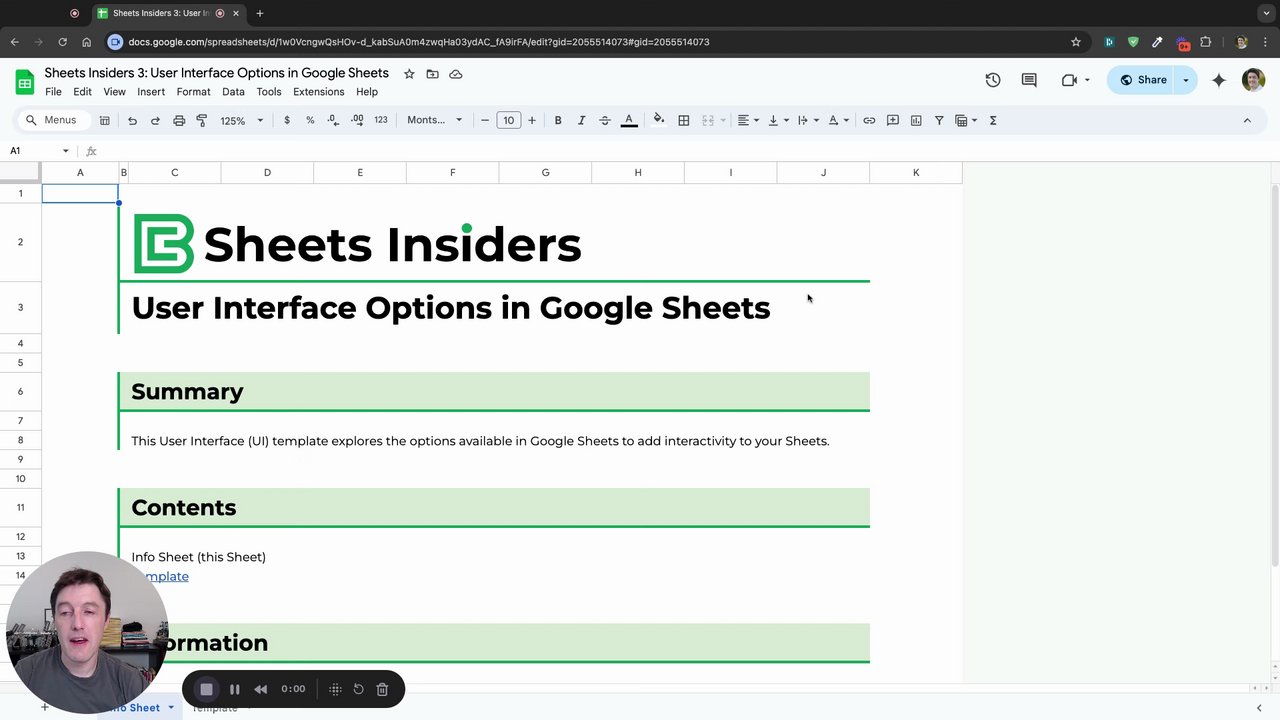
Task: Open version history clock icon
Action: pyautogui.click(x=993, y=80)
